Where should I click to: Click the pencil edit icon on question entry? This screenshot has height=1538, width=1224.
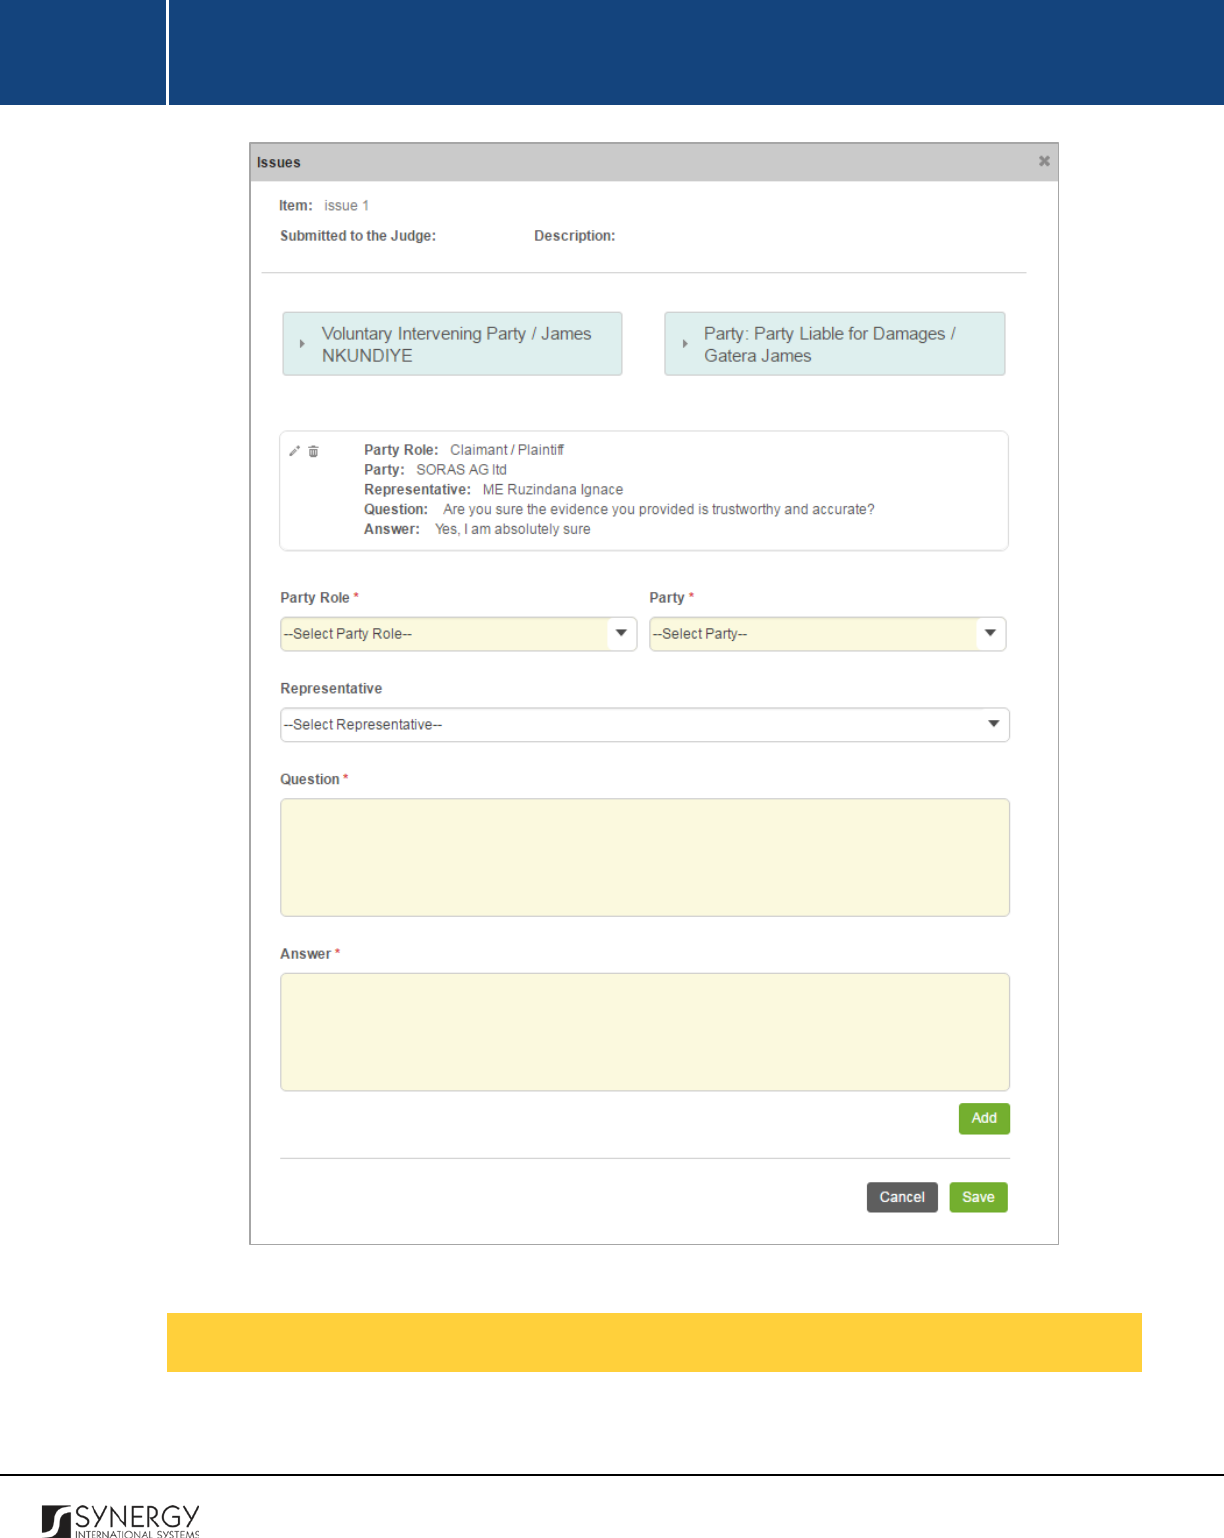pos(294,451)
